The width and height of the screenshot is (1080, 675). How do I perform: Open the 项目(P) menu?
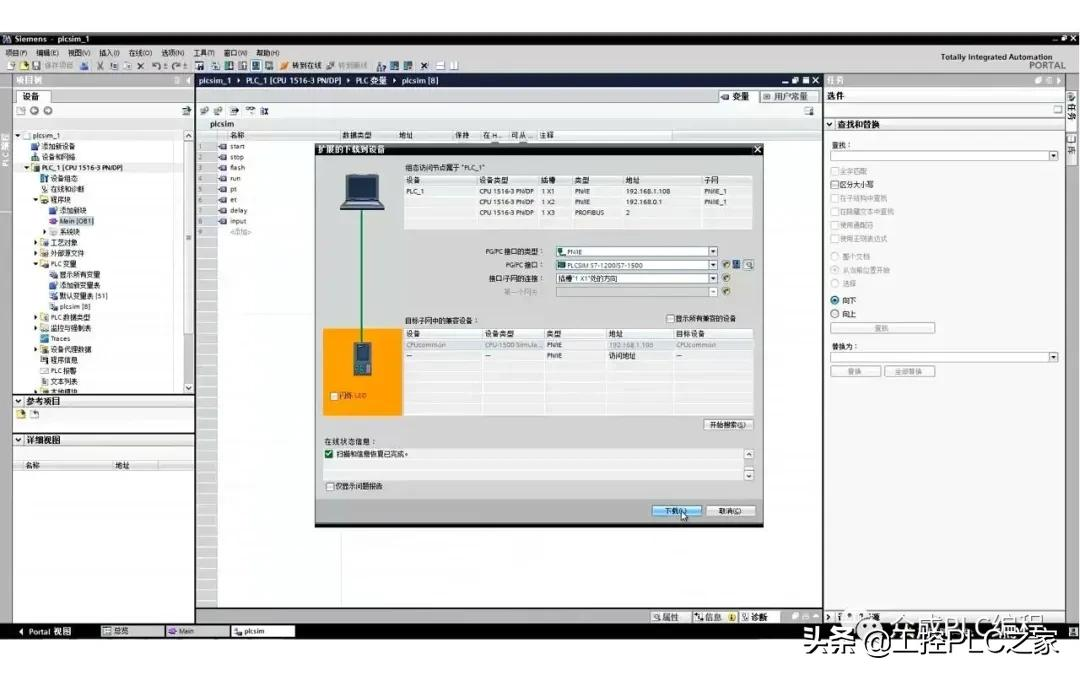pyautogui.click(x=16, y=53)
